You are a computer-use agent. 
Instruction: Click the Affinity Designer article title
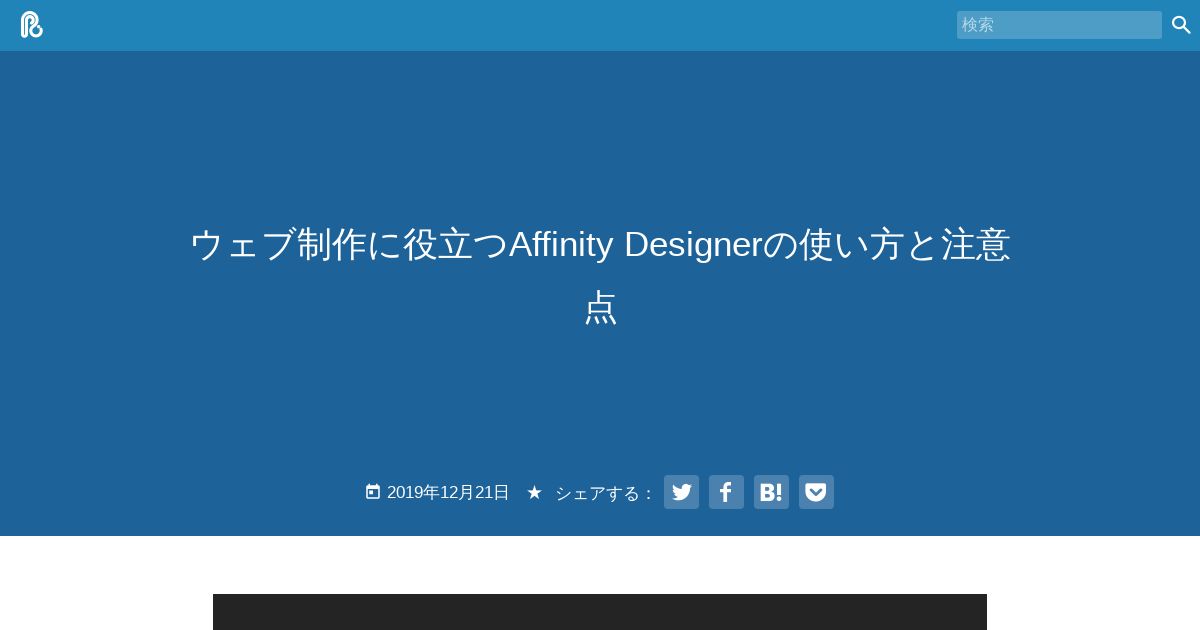[x=600, y=275]
